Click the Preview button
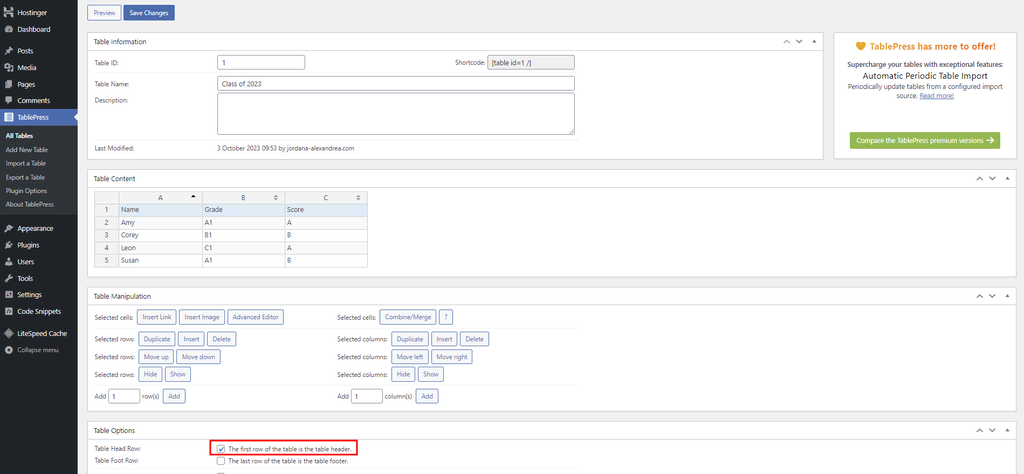Image resolution: width=1024 pixels, height=474 pixels. coord(104,12)
